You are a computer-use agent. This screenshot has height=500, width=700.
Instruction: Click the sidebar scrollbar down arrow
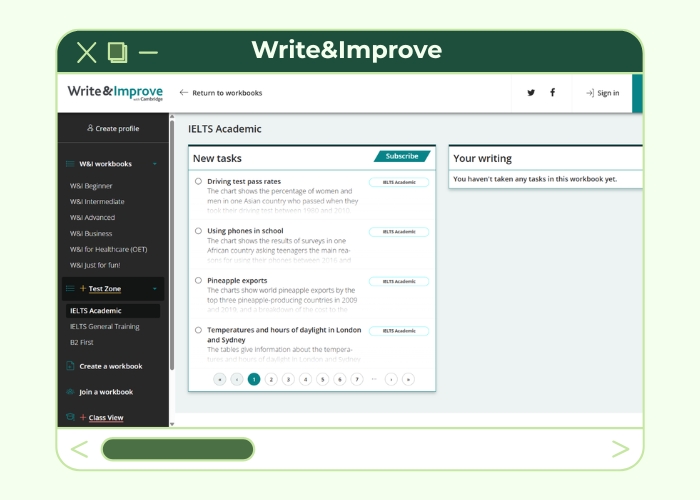[172, 424]
